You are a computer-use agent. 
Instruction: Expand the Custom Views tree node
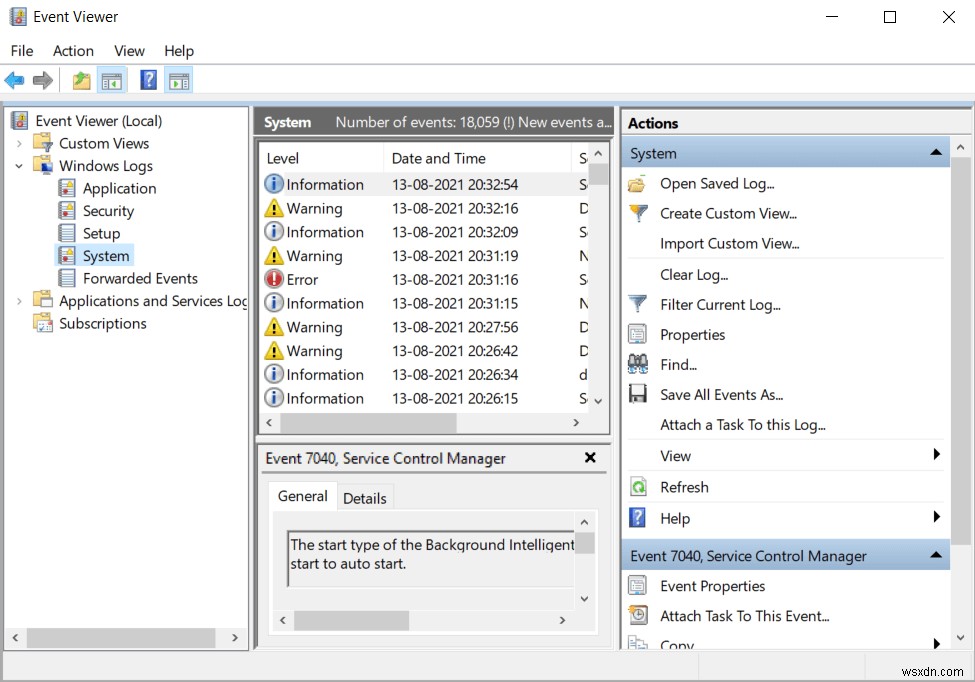pos(19,142)
